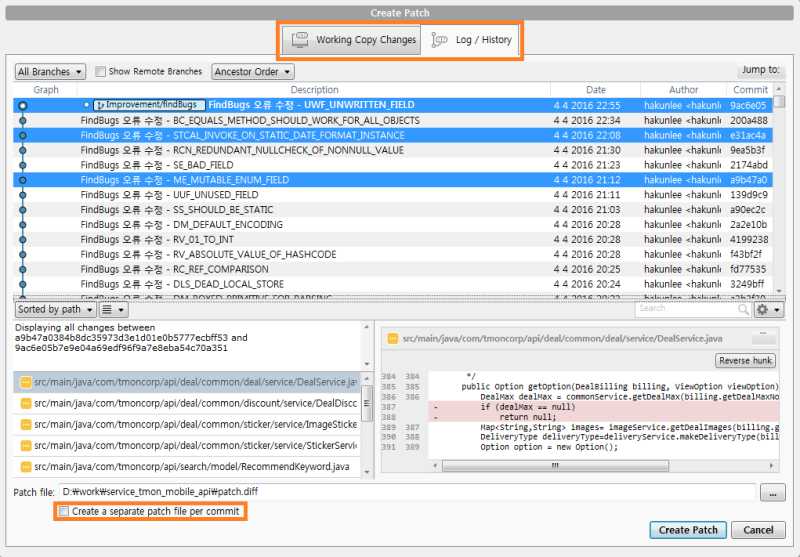
Task: Open diff header options ellipsis button
Action: pyautogui.click(x=763, y=336)
